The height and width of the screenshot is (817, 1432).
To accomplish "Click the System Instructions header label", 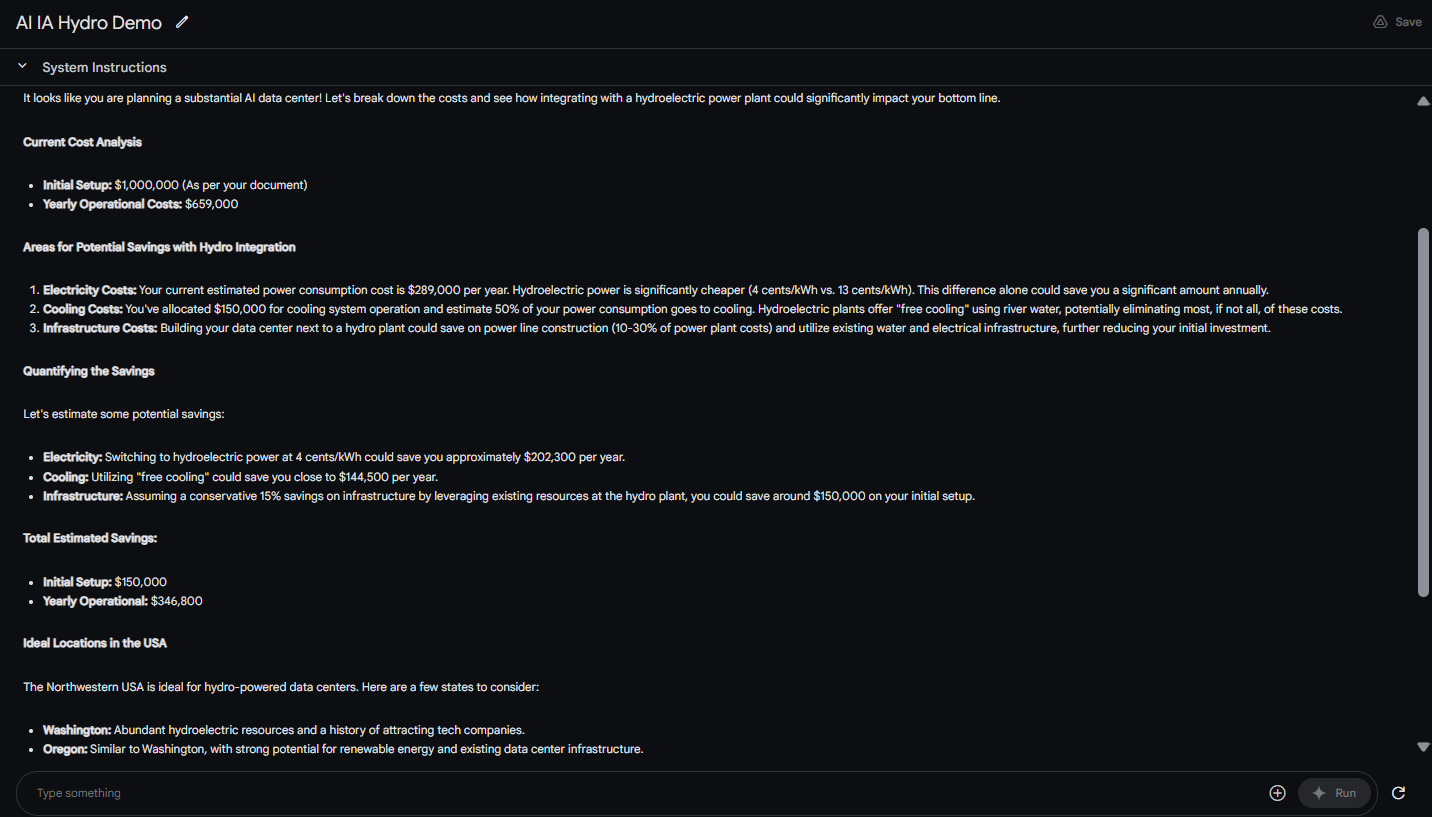I will 104,67.
